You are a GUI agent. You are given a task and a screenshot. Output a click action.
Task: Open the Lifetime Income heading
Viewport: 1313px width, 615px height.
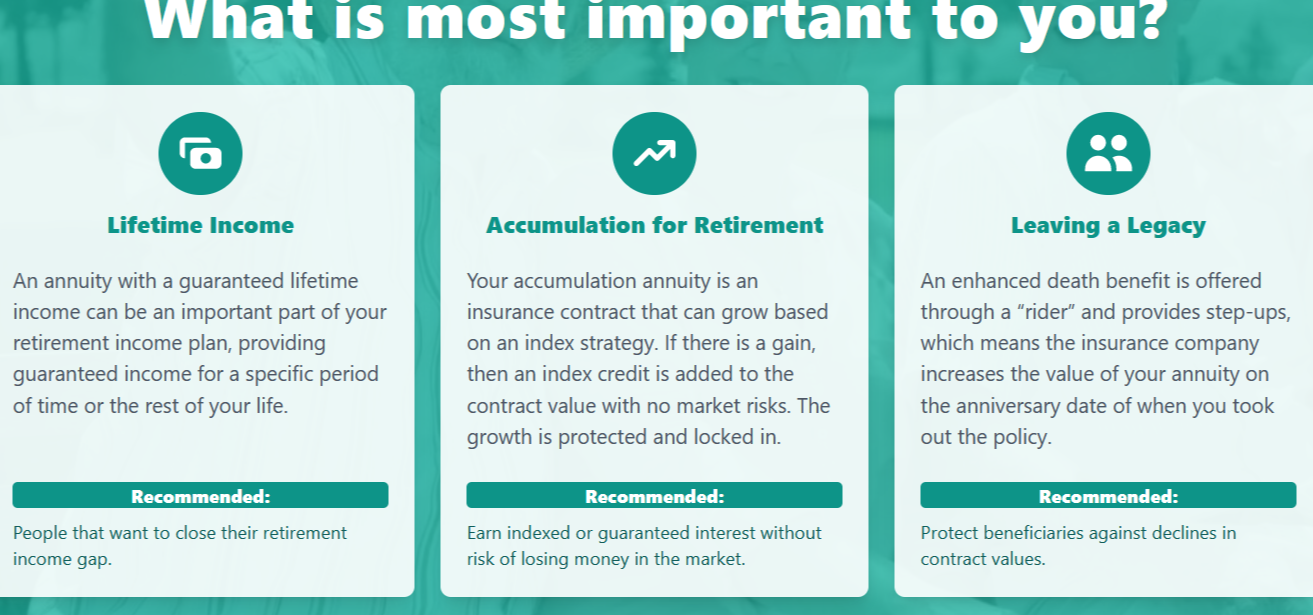200,225
